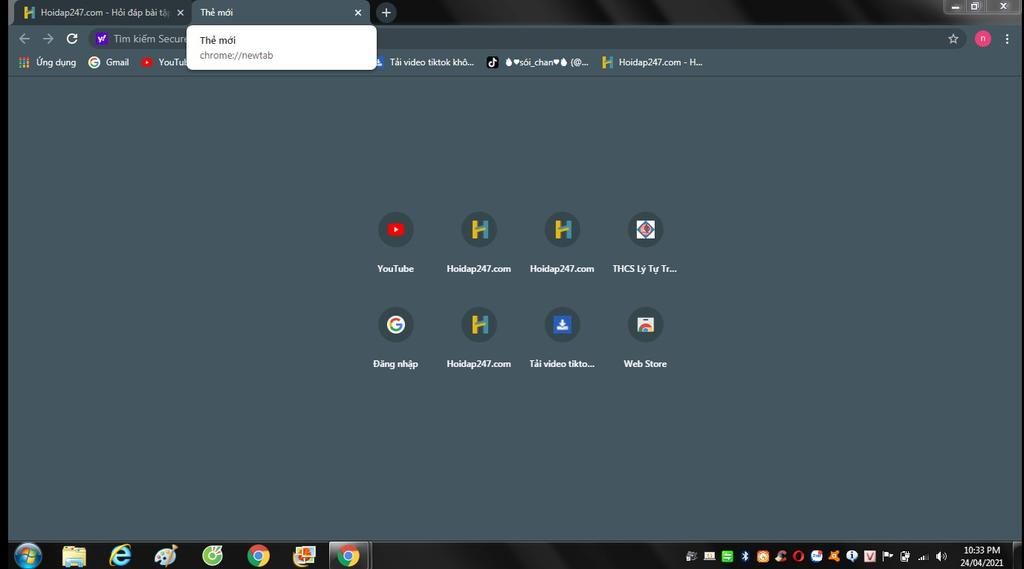
Task: Open the Web Store shortcut
Action: click(x=645, y=337)
